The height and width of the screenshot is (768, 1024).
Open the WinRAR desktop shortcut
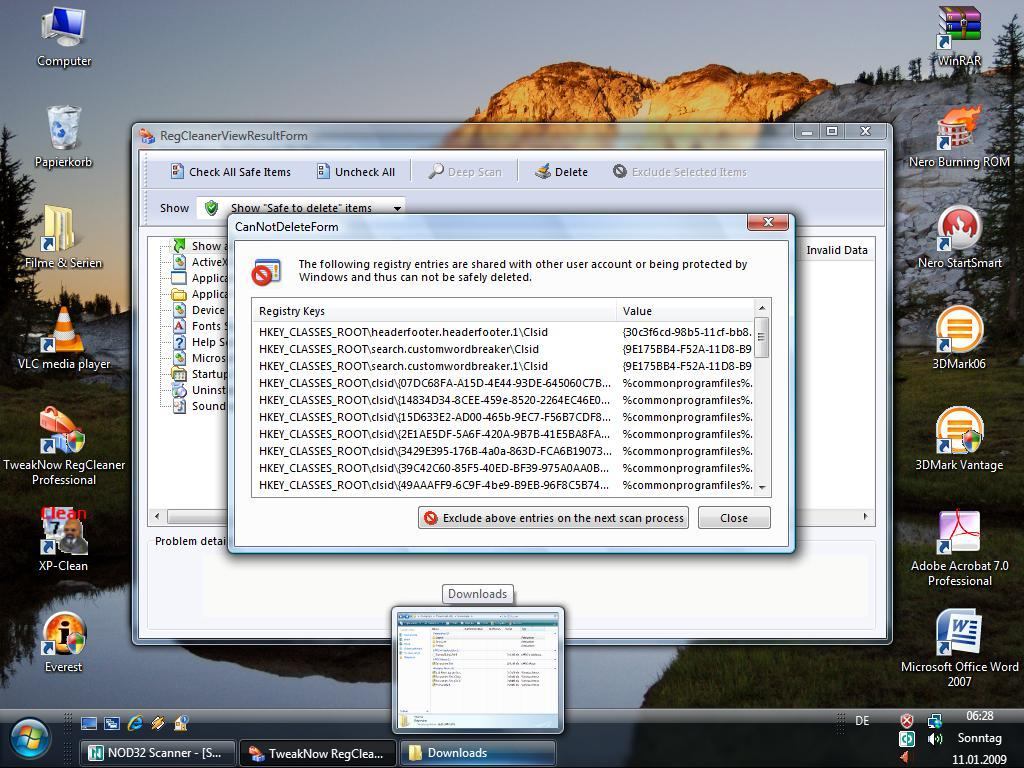[x=959, y=36]
